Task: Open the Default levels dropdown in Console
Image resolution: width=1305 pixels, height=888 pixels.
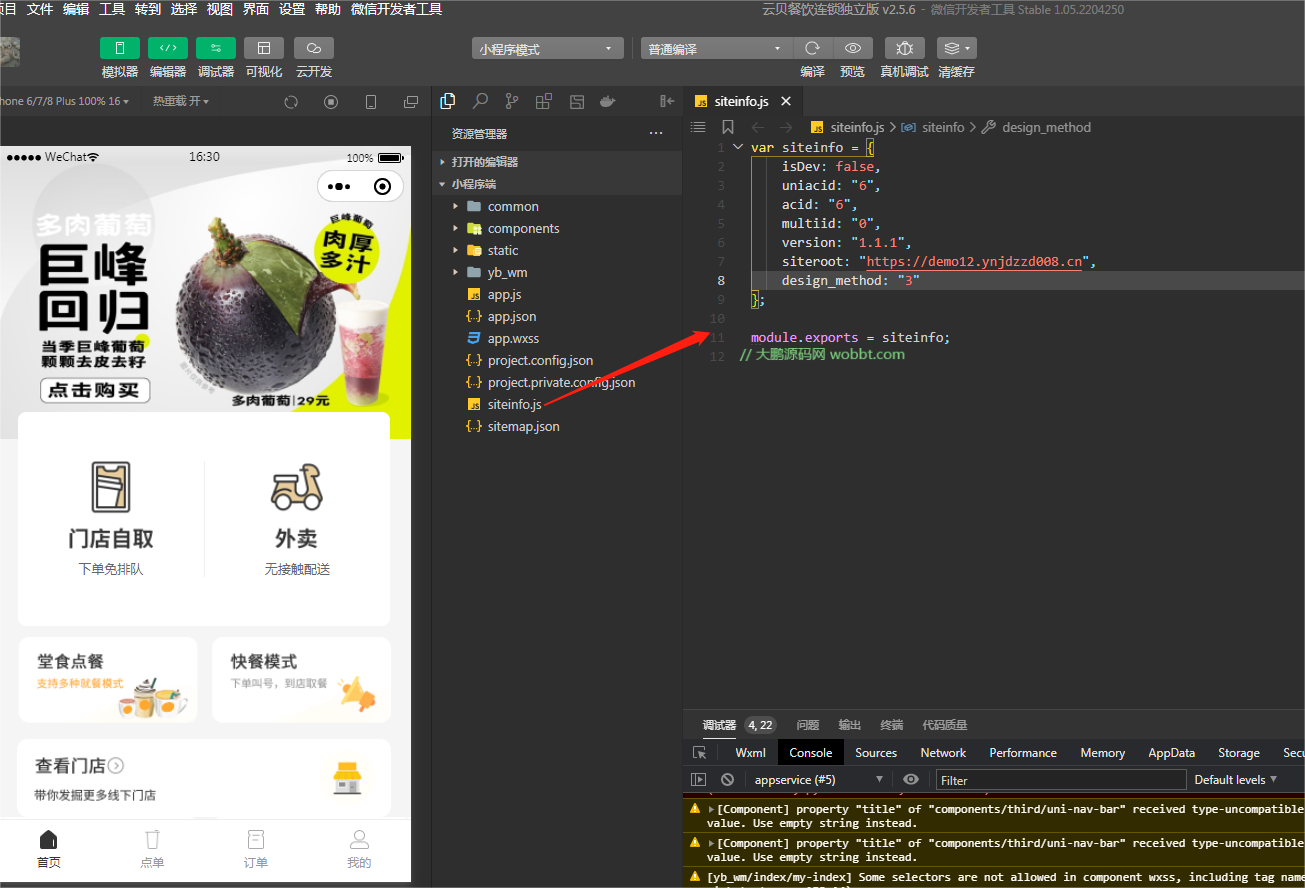Action: pos(1235,779)
